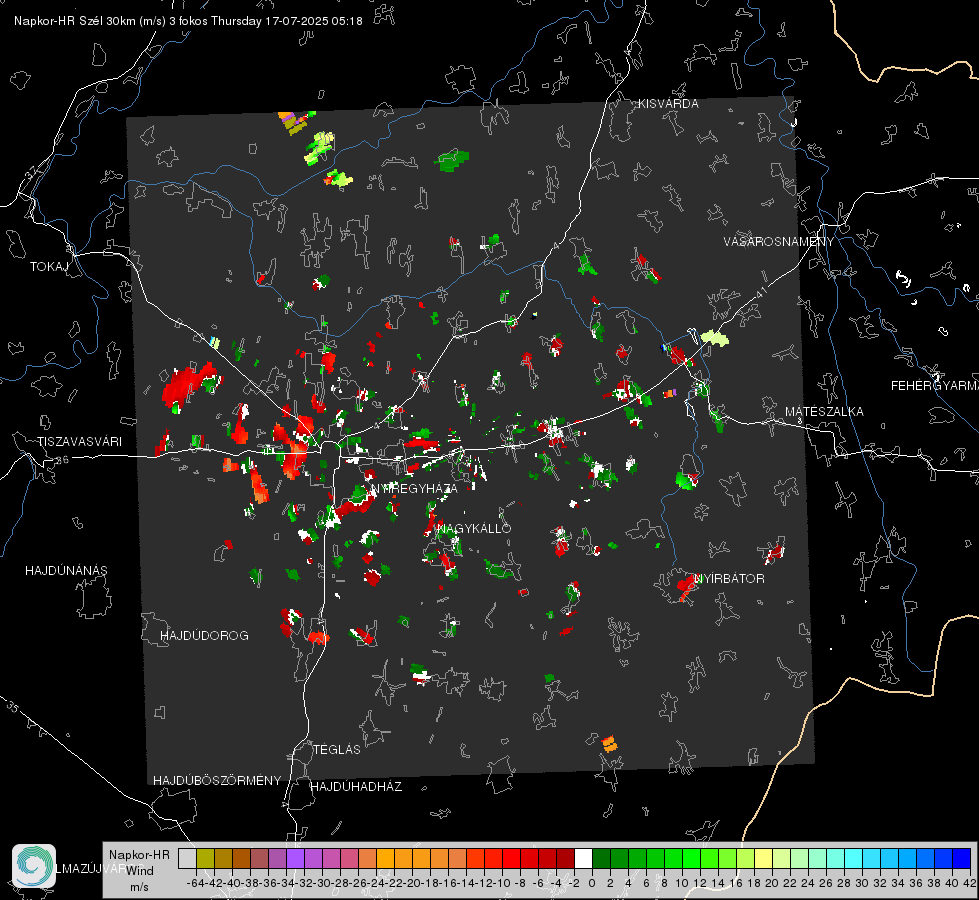979x900 pixels.
Task: Click the -64 legend value label
Action: pyautogui.click(x=196, y=883)
